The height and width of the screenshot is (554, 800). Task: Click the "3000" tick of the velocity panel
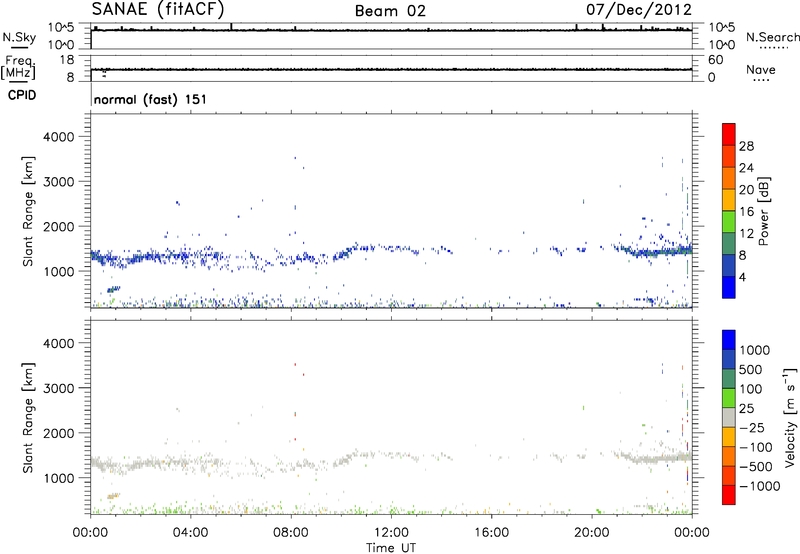pos(59,388)
